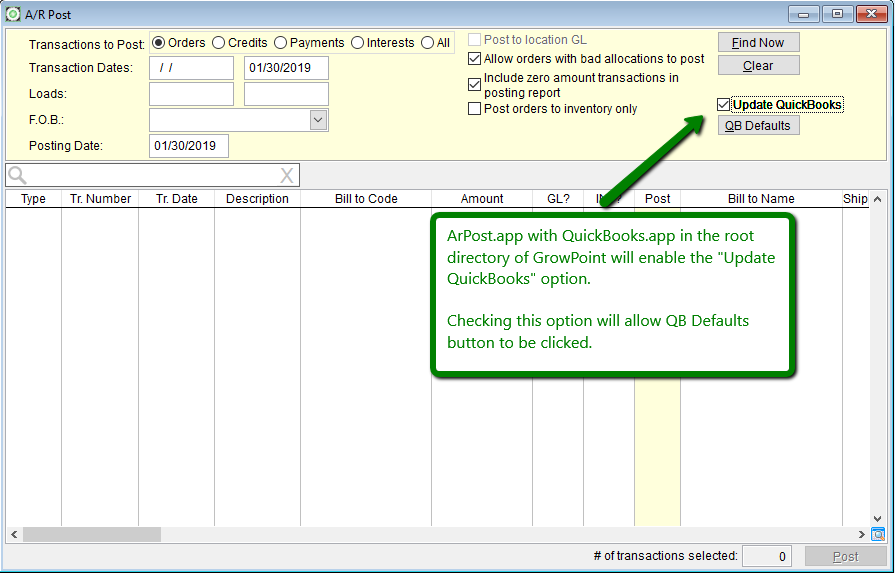Click the Posting Date field

(189, 146)
